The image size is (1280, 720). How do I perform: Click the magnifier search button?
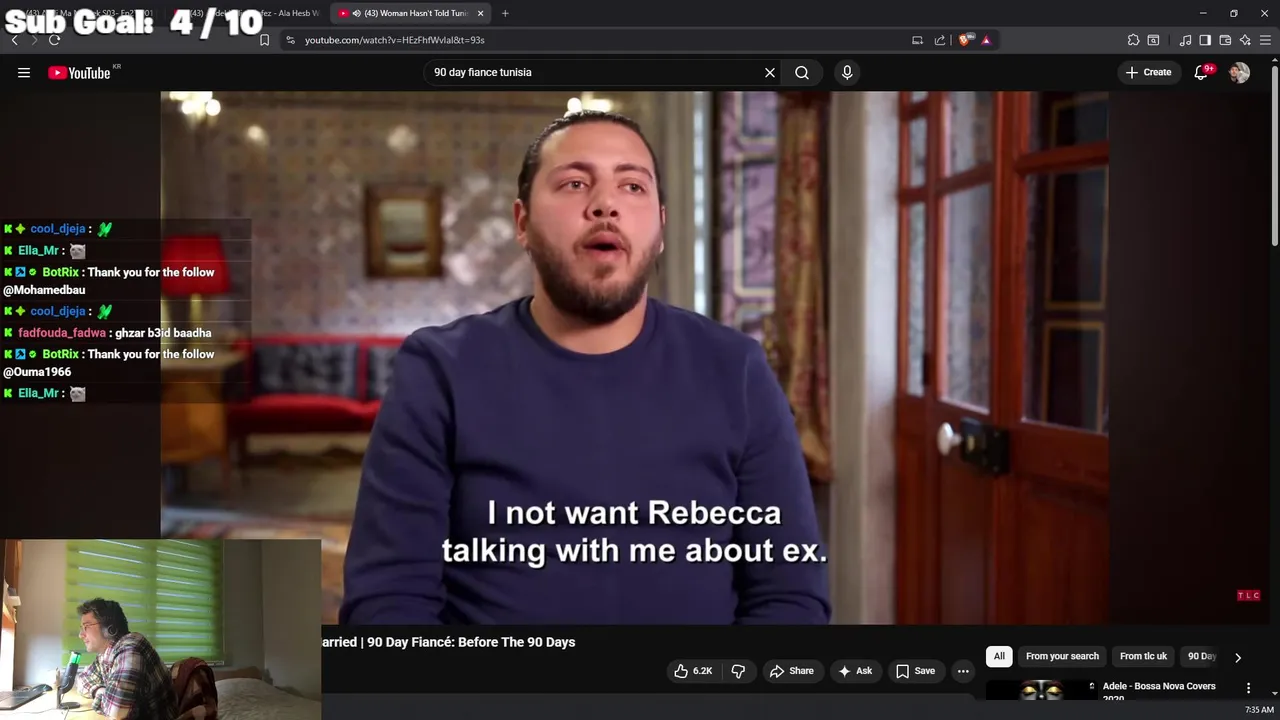(802, 72)
